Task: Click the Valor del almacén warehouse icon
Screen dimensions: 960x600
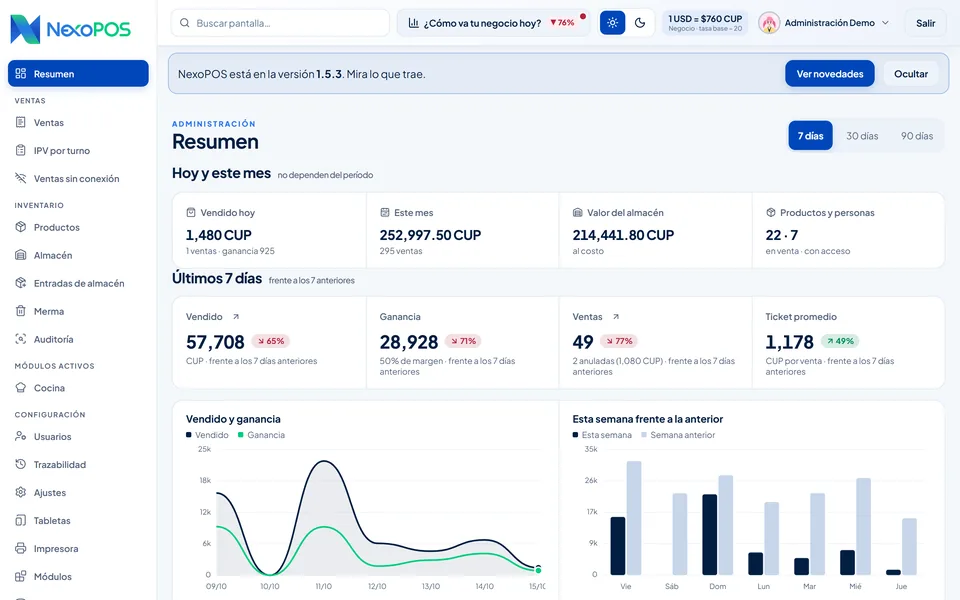Action: coord(577,212)
